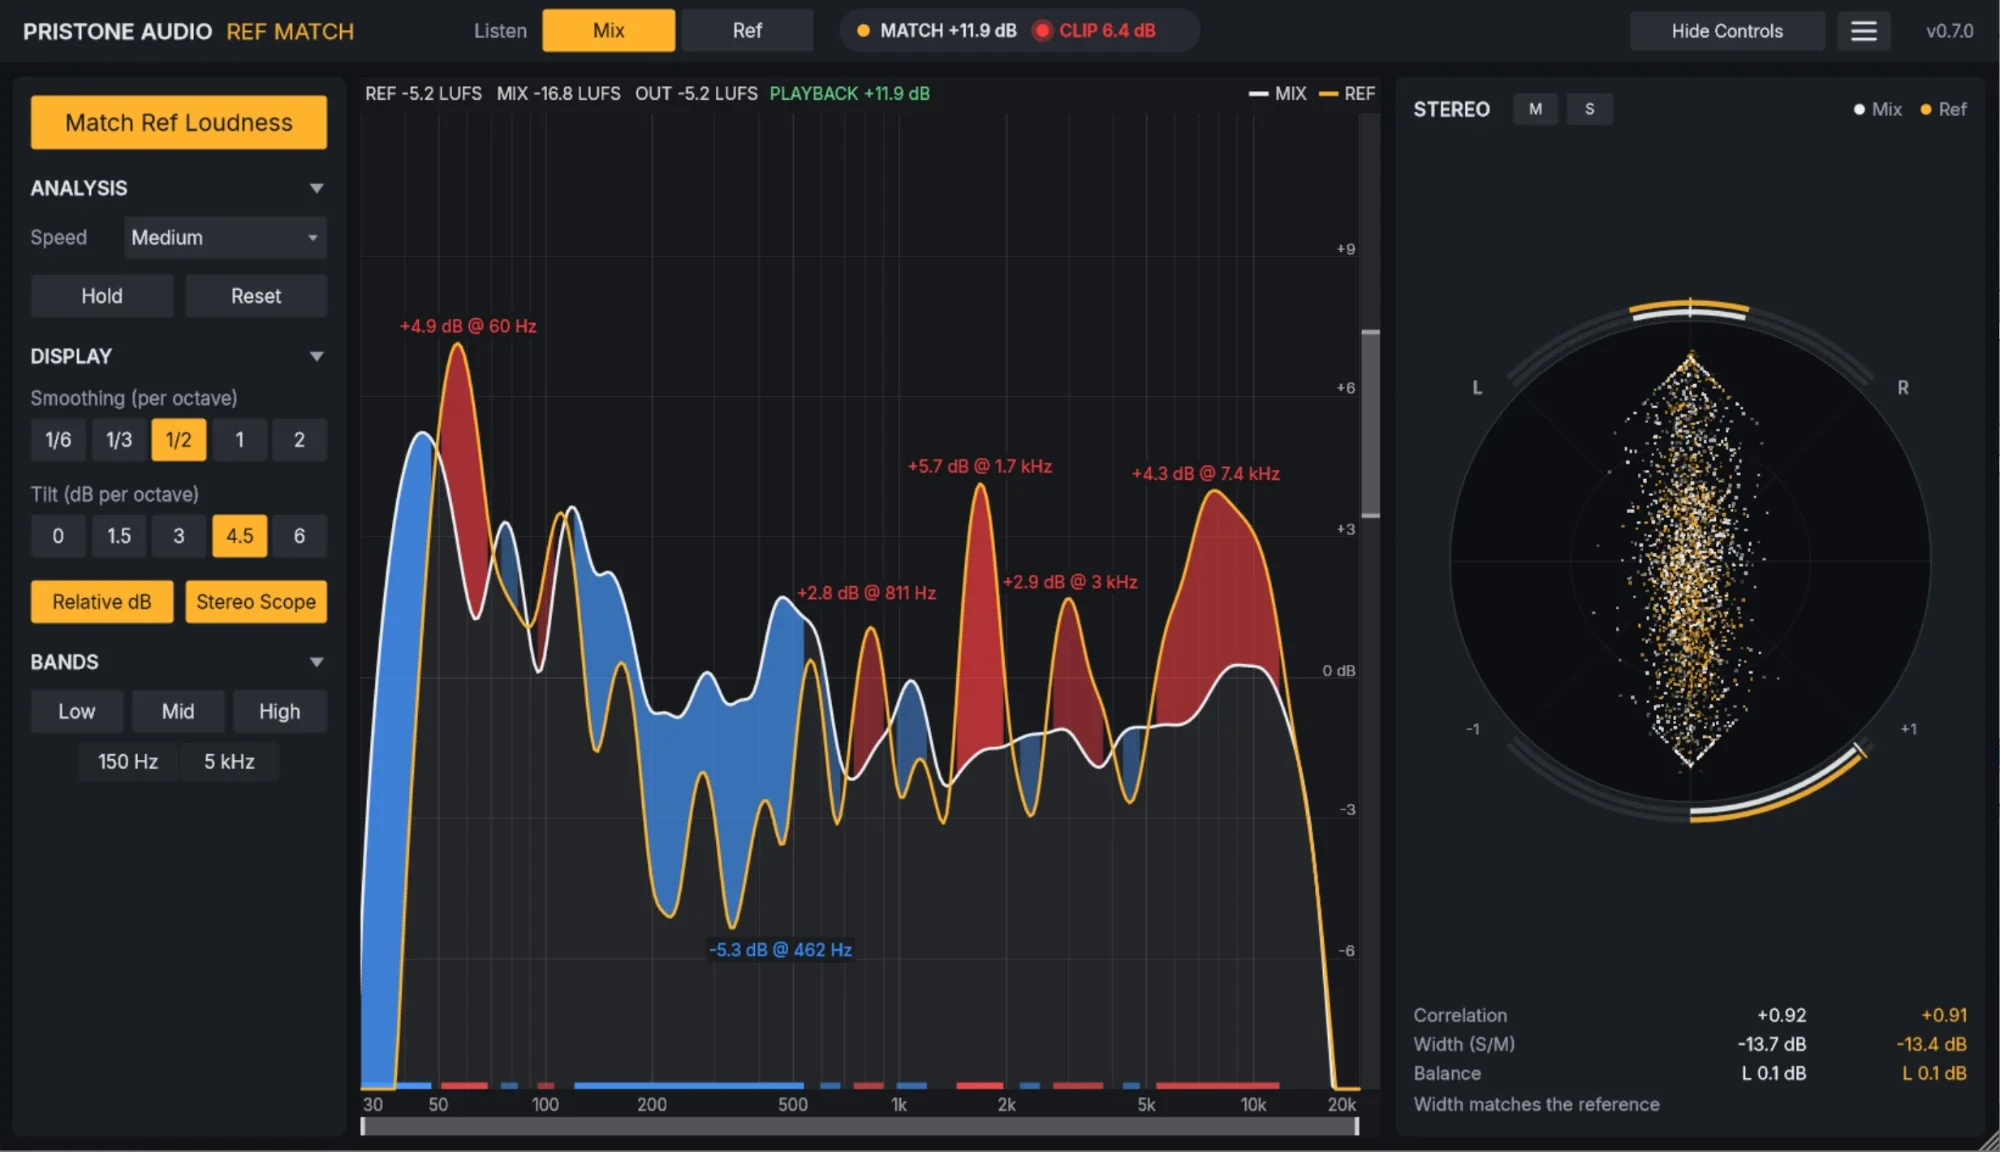Click Match Ref Loudness button
The height and width of the screenshot is (1152, 2000).
click(179, 122)
